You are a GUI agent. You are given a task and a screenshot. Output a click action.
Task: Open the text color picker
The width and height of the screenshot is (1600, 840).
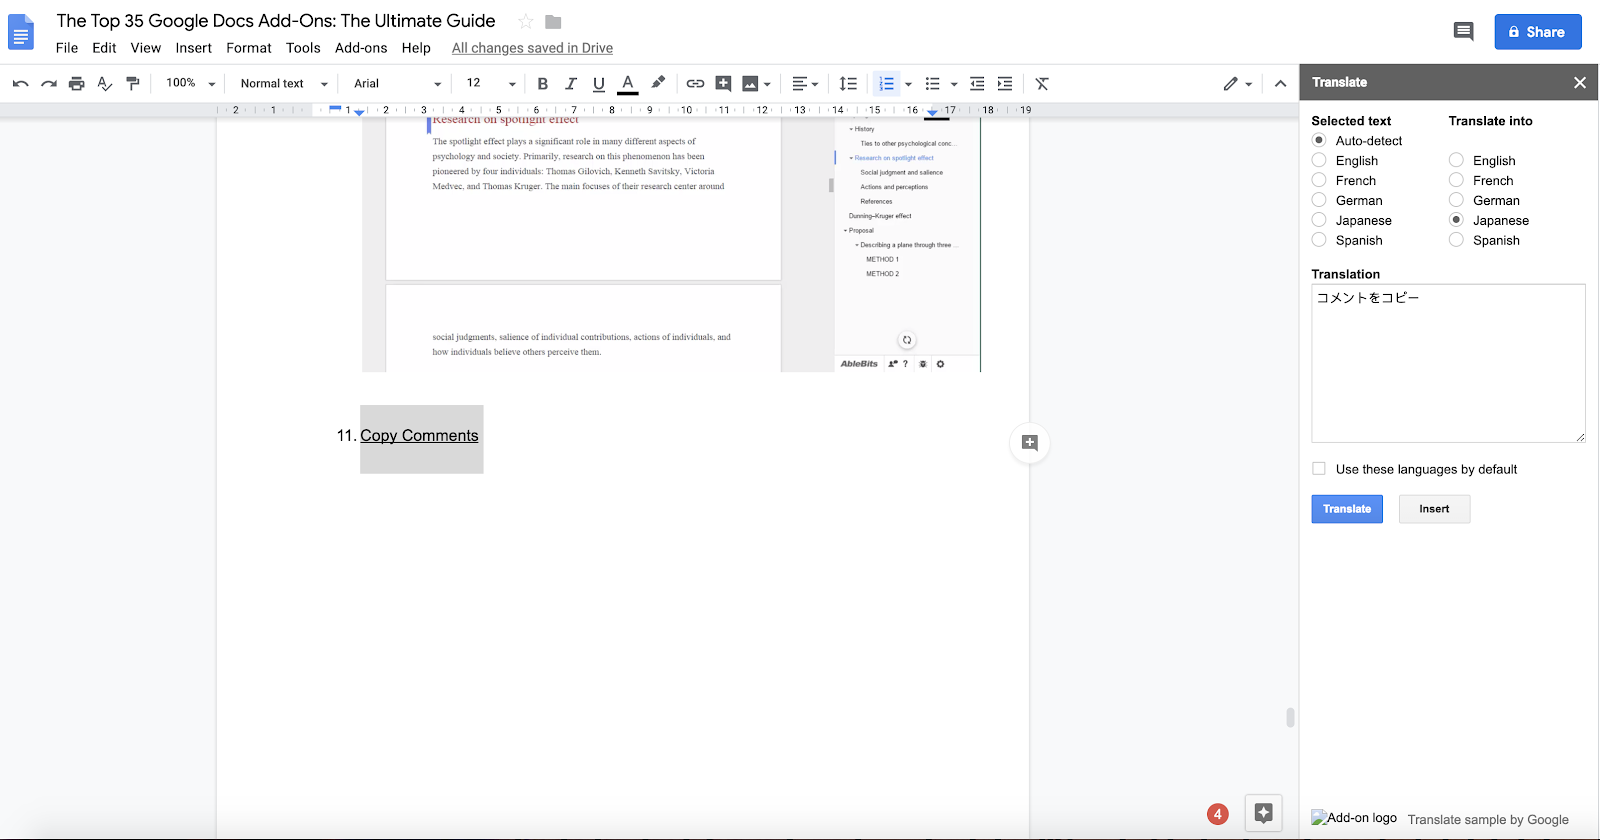[628, 84]
